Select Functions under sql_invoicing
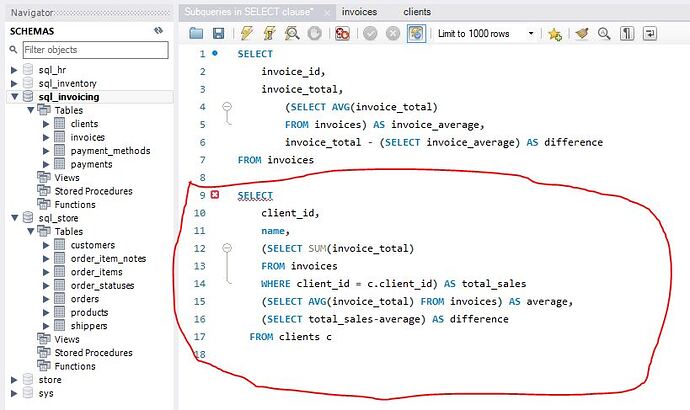 75,205
